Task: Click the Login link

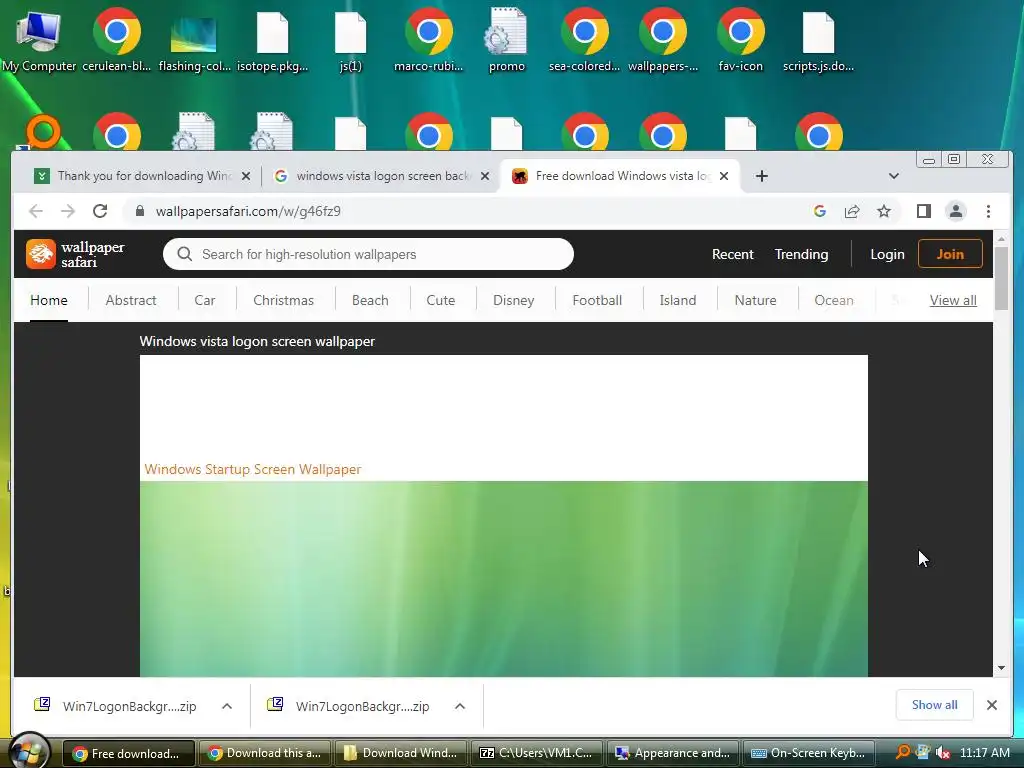Action: click(x=887, y=254)
